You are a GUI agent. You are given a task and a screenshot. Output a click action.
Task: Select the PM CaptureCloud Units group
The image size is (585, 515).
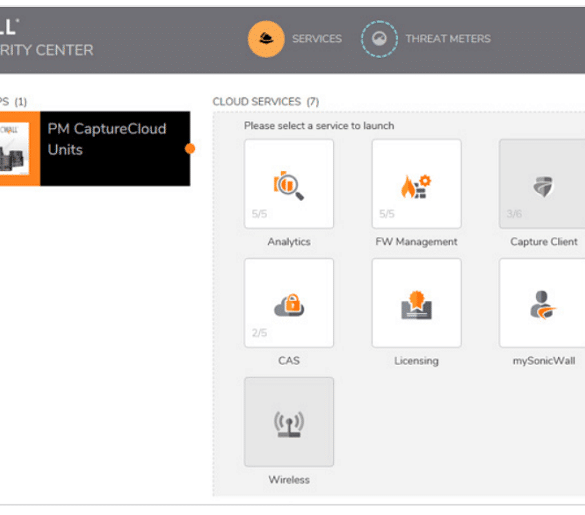pos(95,149)
